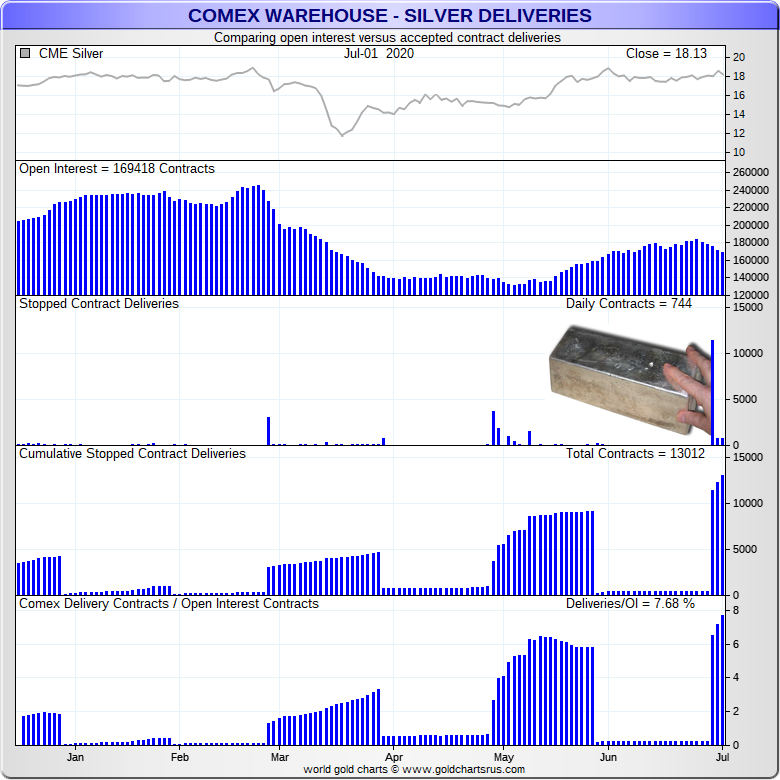The width and height of the screenshot is (780, 780).
Task: Click the Daily Contracts = 744 value
Action: pyautogui.click(x=629, y=303)
